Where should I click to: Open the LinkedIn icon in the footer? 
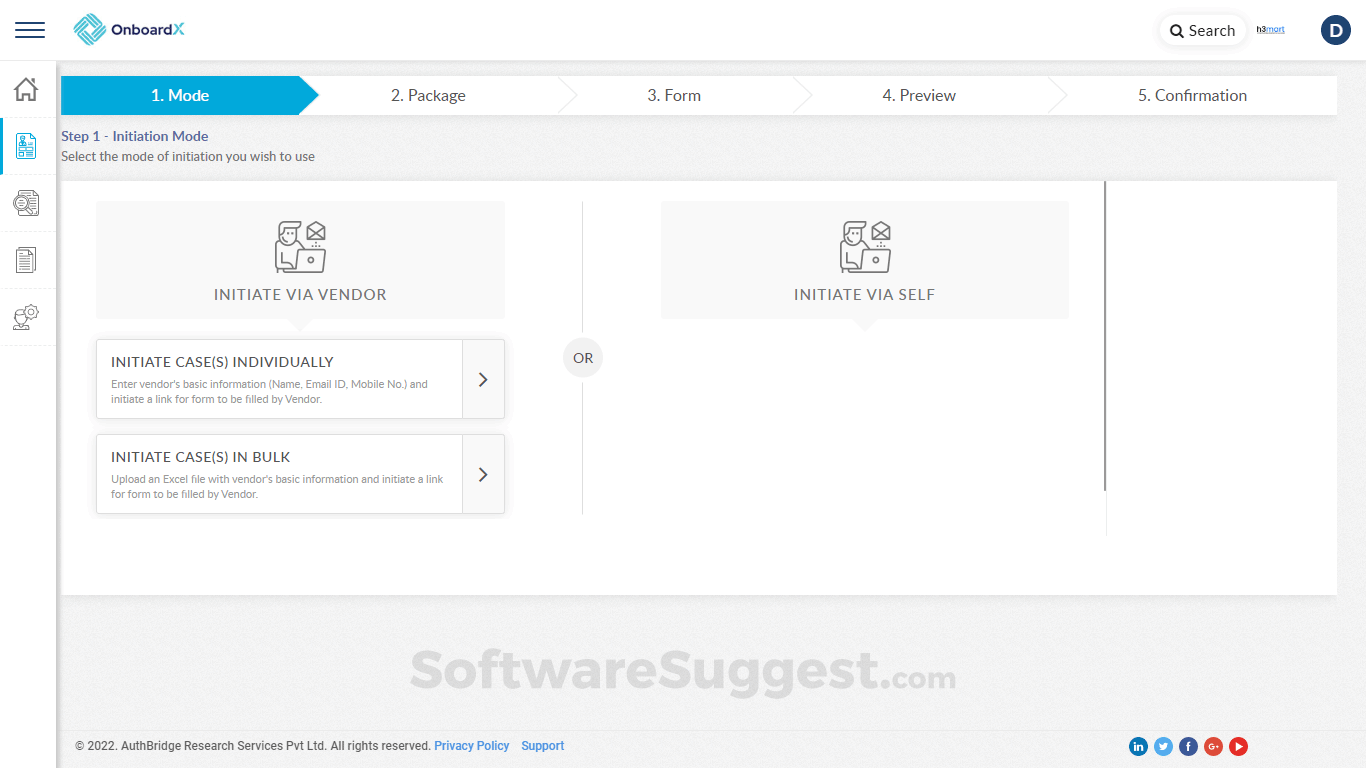[x=1138, y=746]
